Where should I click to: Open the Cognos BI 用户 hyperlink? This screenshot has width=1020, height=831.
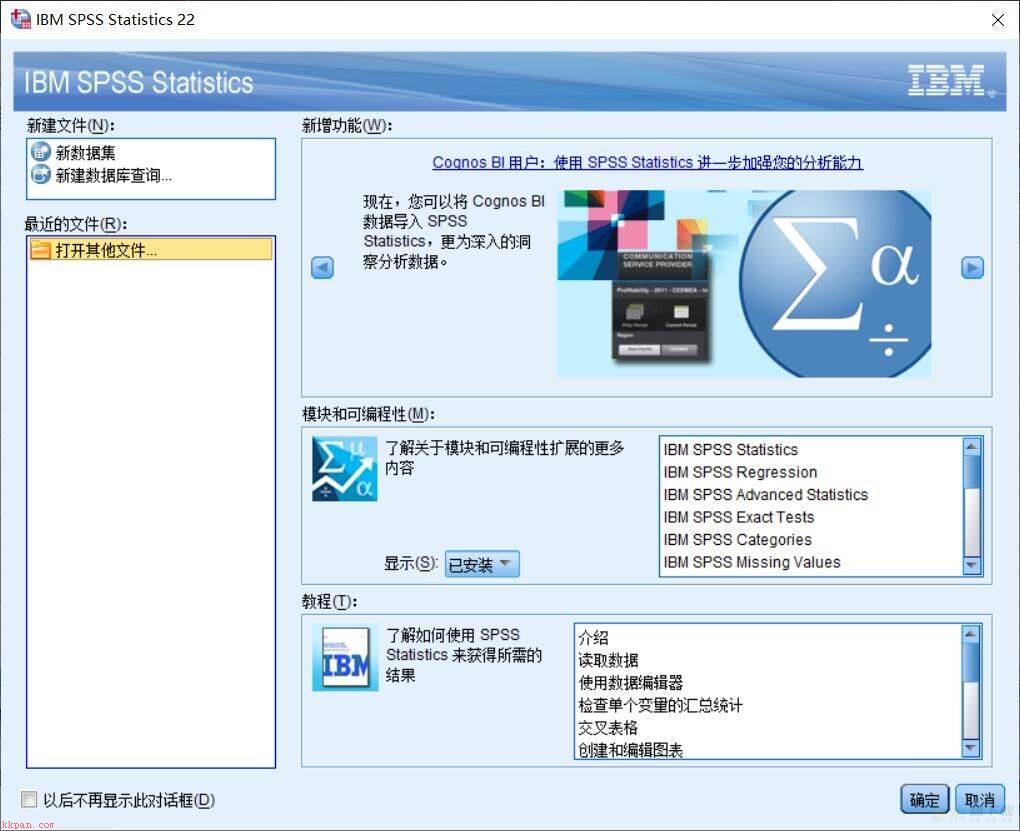tap(647, 162)
